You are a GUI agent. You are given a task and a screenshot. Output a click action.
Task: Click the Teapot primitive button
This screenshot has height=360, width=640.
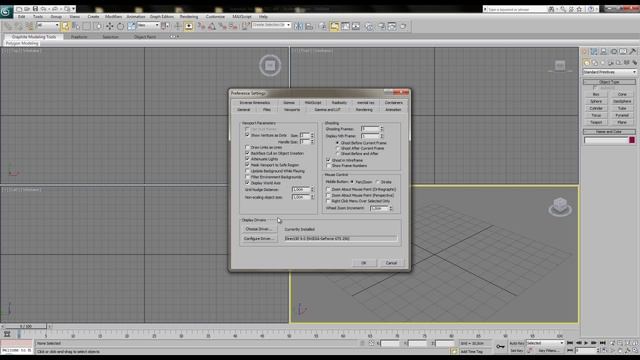point(596,122)
